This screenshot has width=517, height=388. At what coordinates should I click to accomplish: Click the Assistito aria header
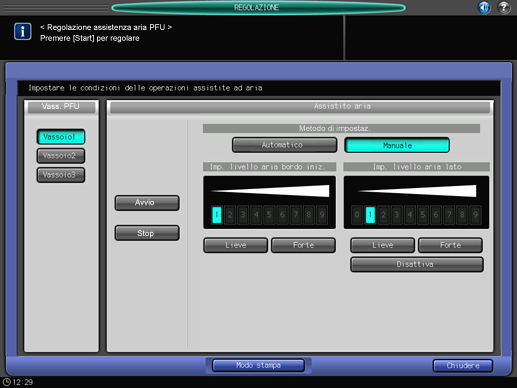pyautogui.click(x=300, y=107)
